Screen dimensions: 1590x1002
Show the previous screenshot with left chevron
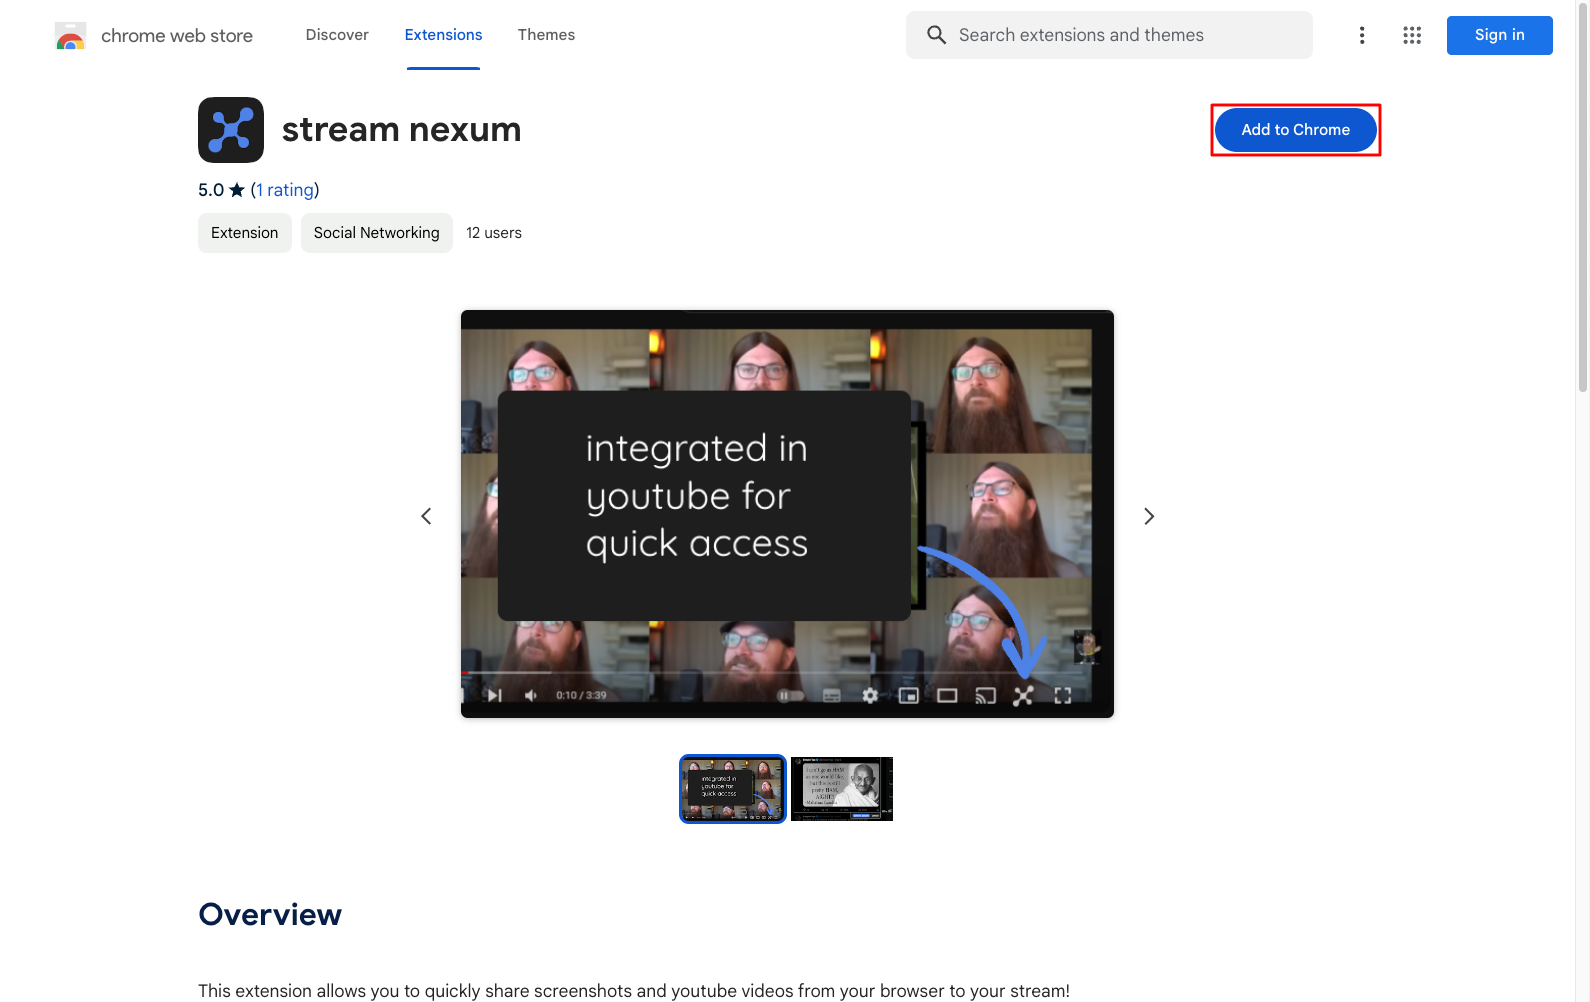pos(426,516)
